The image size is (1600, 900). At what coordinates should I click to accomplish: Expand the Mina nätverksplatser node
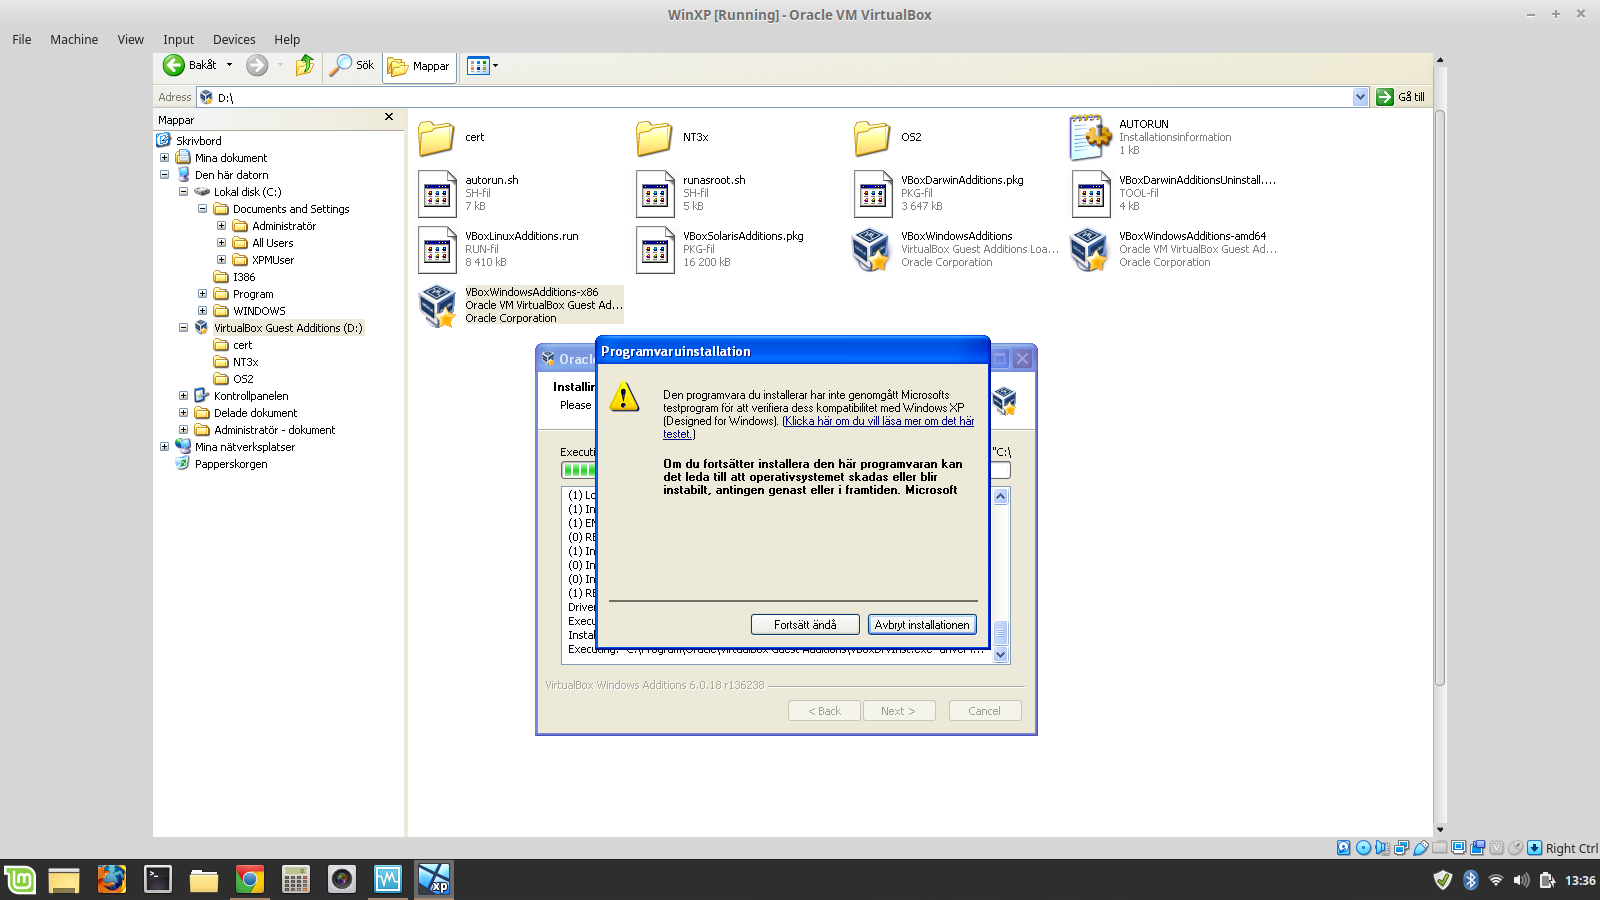coord(164,447)
